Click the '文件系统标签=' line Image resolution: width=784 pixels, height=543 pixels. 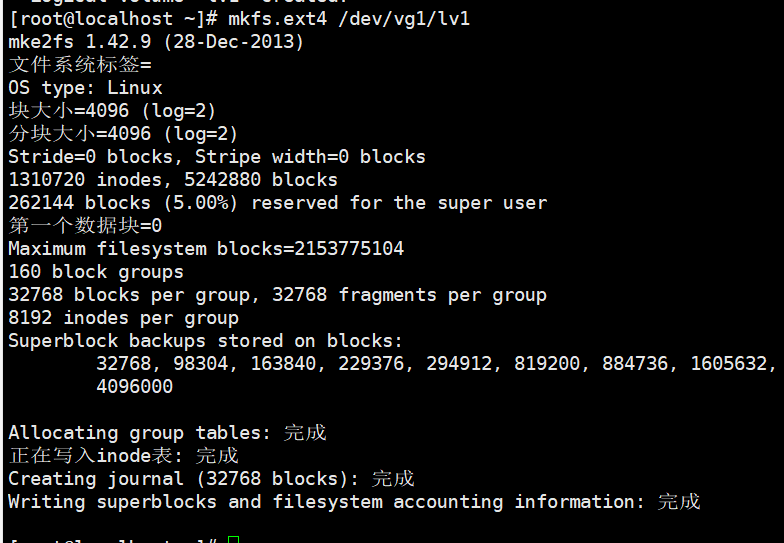(80, 64)
